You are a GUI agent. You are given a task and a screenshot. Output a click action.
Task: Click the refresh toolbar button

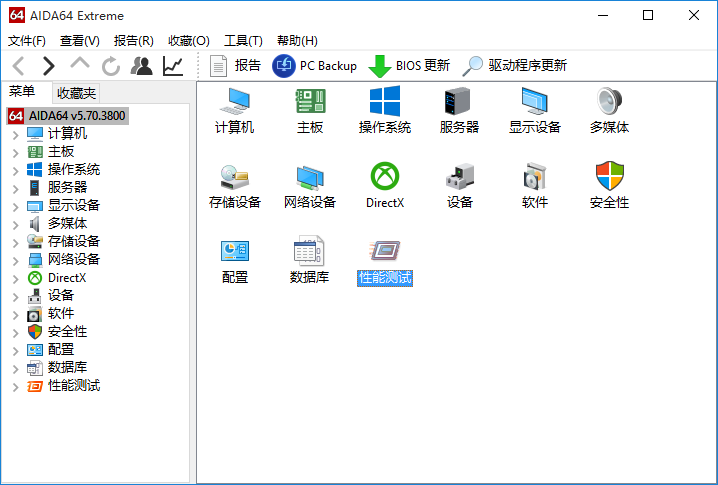tap(111, 66)
